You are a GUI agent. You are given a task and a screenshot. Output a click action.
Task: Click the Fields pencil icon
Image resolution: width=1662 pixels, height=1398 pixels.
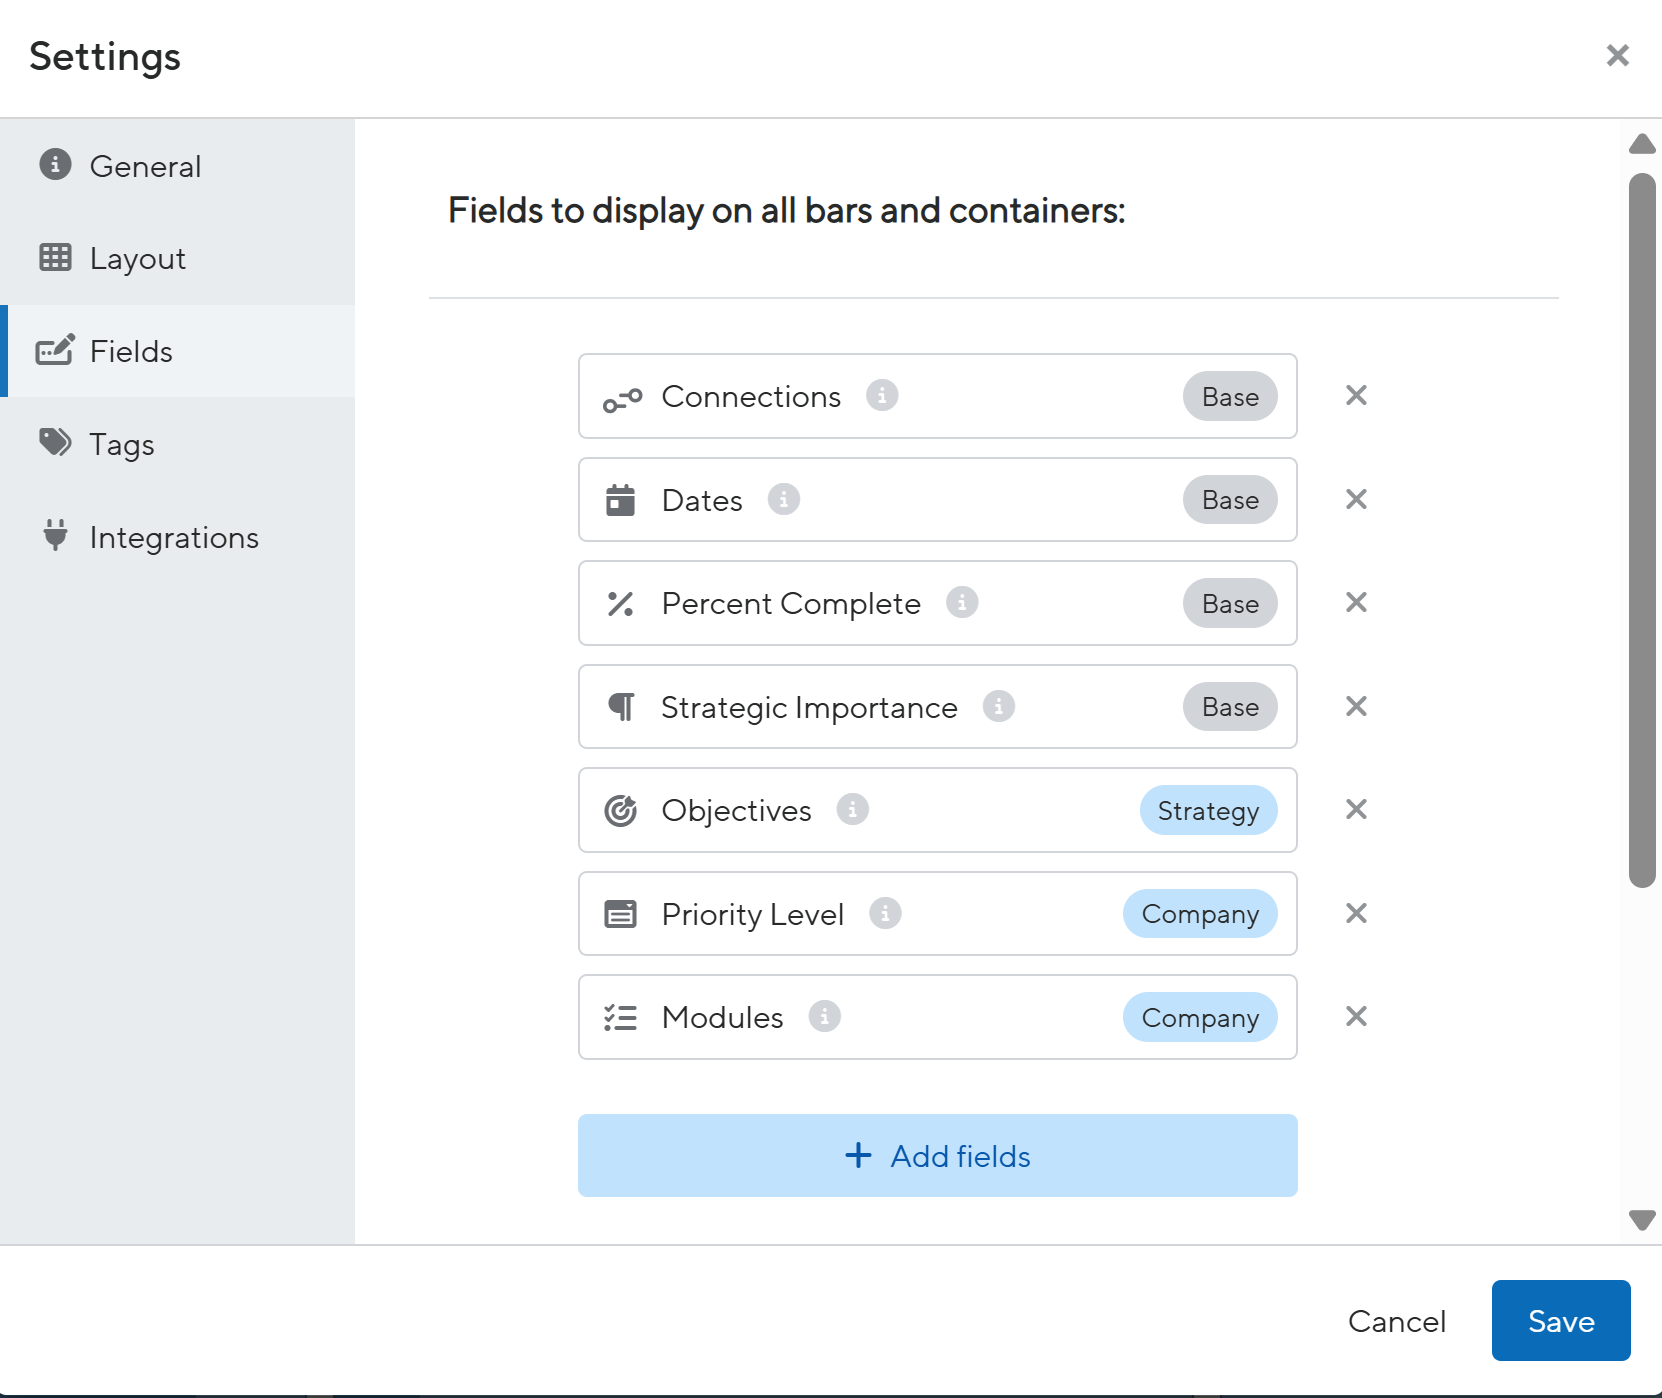pos(55,351)
